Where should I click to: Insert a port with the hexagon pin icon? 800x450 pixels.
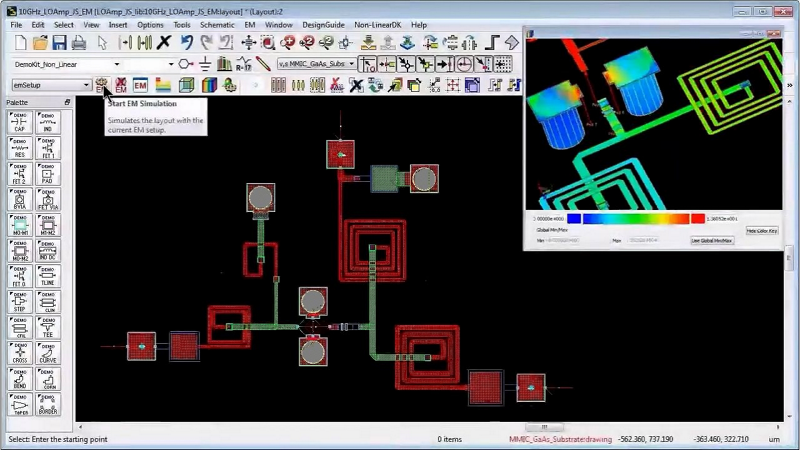186,64
